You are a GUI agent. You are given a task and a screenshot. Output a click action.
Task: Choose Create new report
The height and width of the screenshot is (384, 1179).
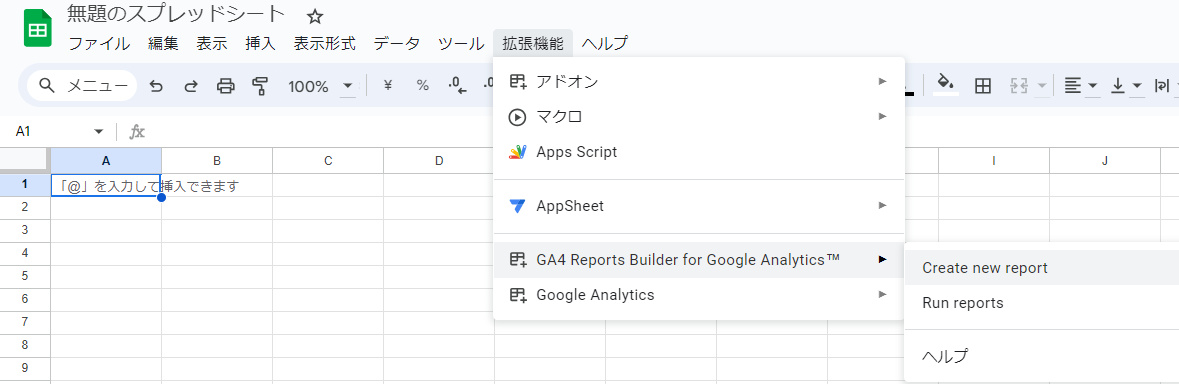1041,268
